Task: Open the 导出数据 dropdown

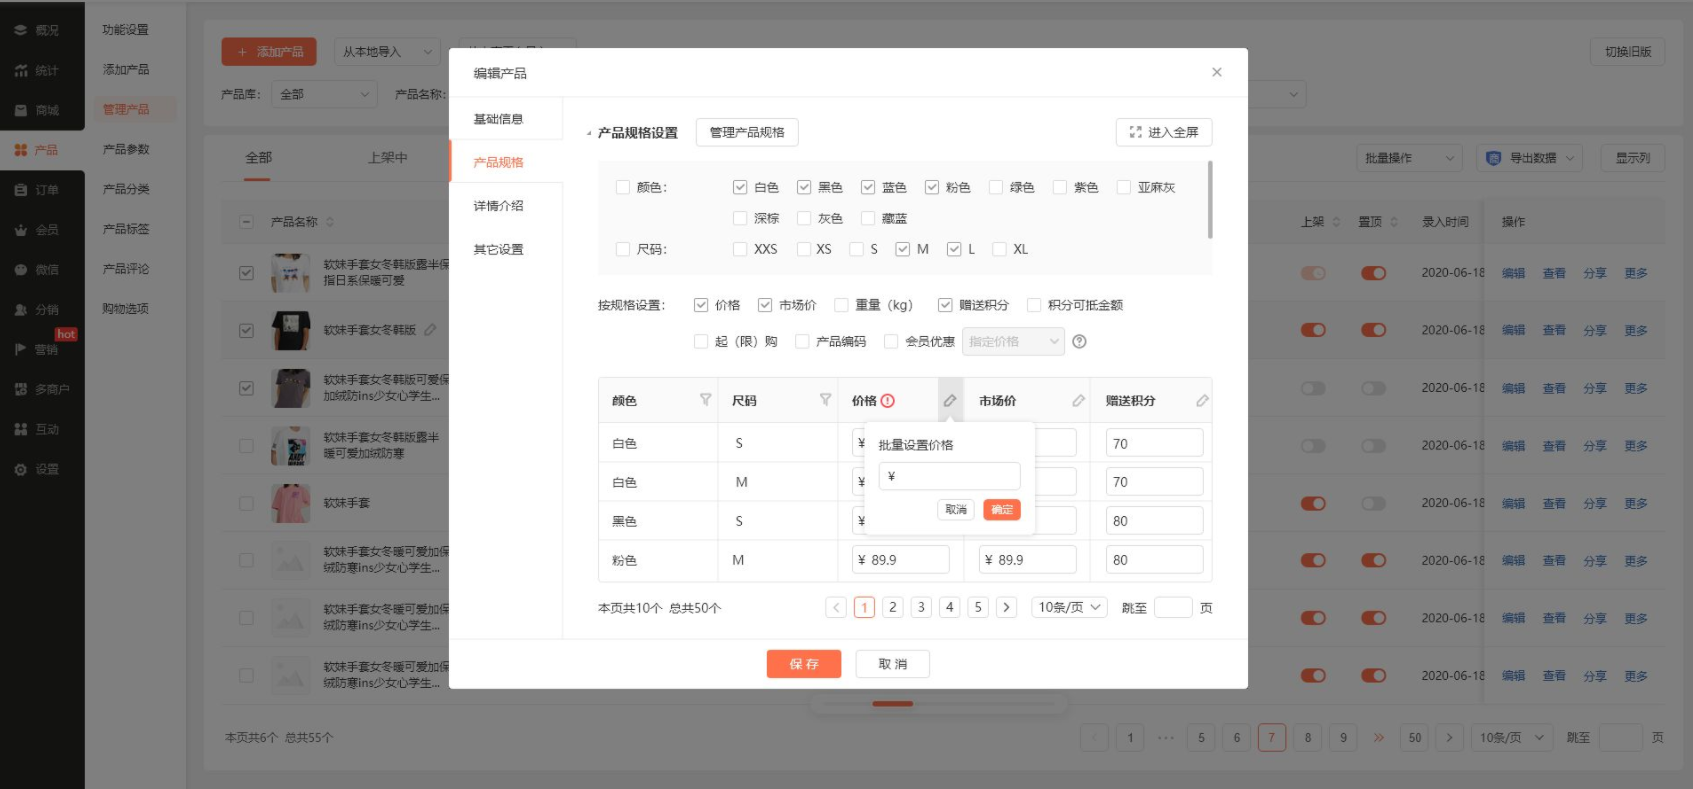Action: tap(1529, 158)
